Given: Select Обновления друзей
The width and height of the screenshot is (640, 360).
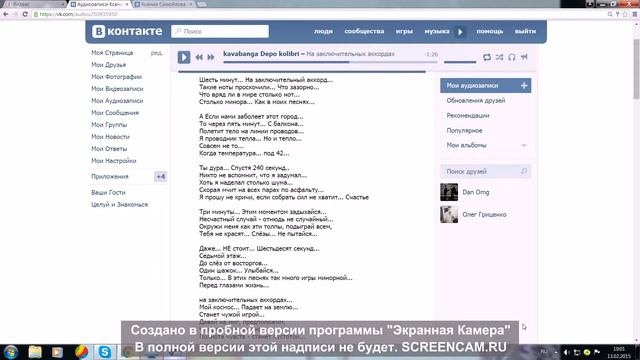Looking at the screenshot, I should click(x=476, y=100).
